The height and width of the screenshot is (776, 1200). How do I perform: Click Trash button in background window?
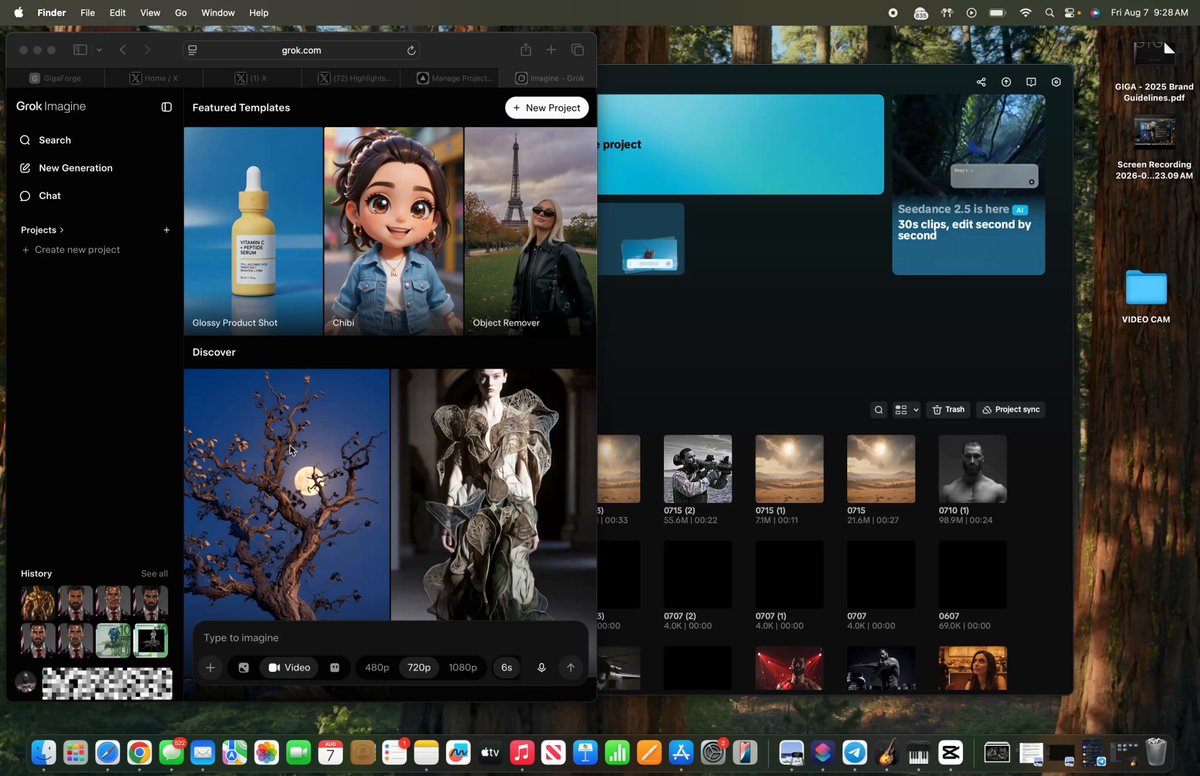tap(948, 410)
